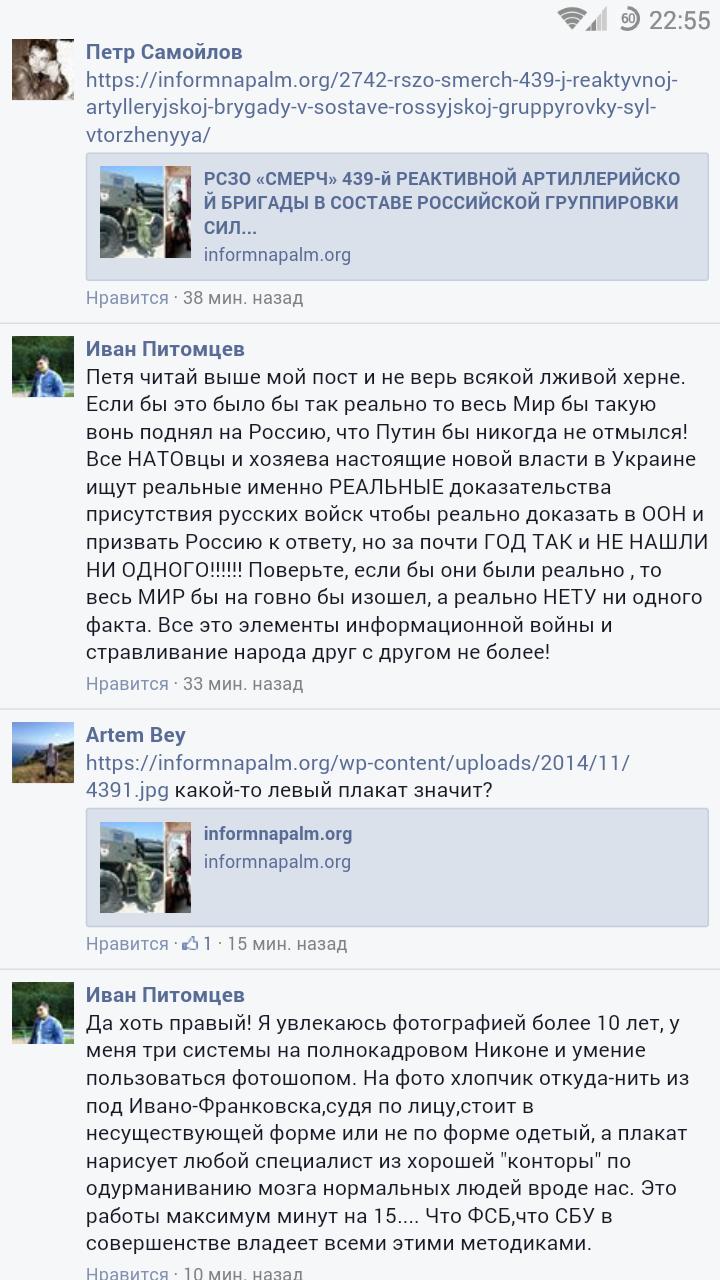Like the 33 мин. назад comment
Screen dimensions: 720x1280
[127, 684]
